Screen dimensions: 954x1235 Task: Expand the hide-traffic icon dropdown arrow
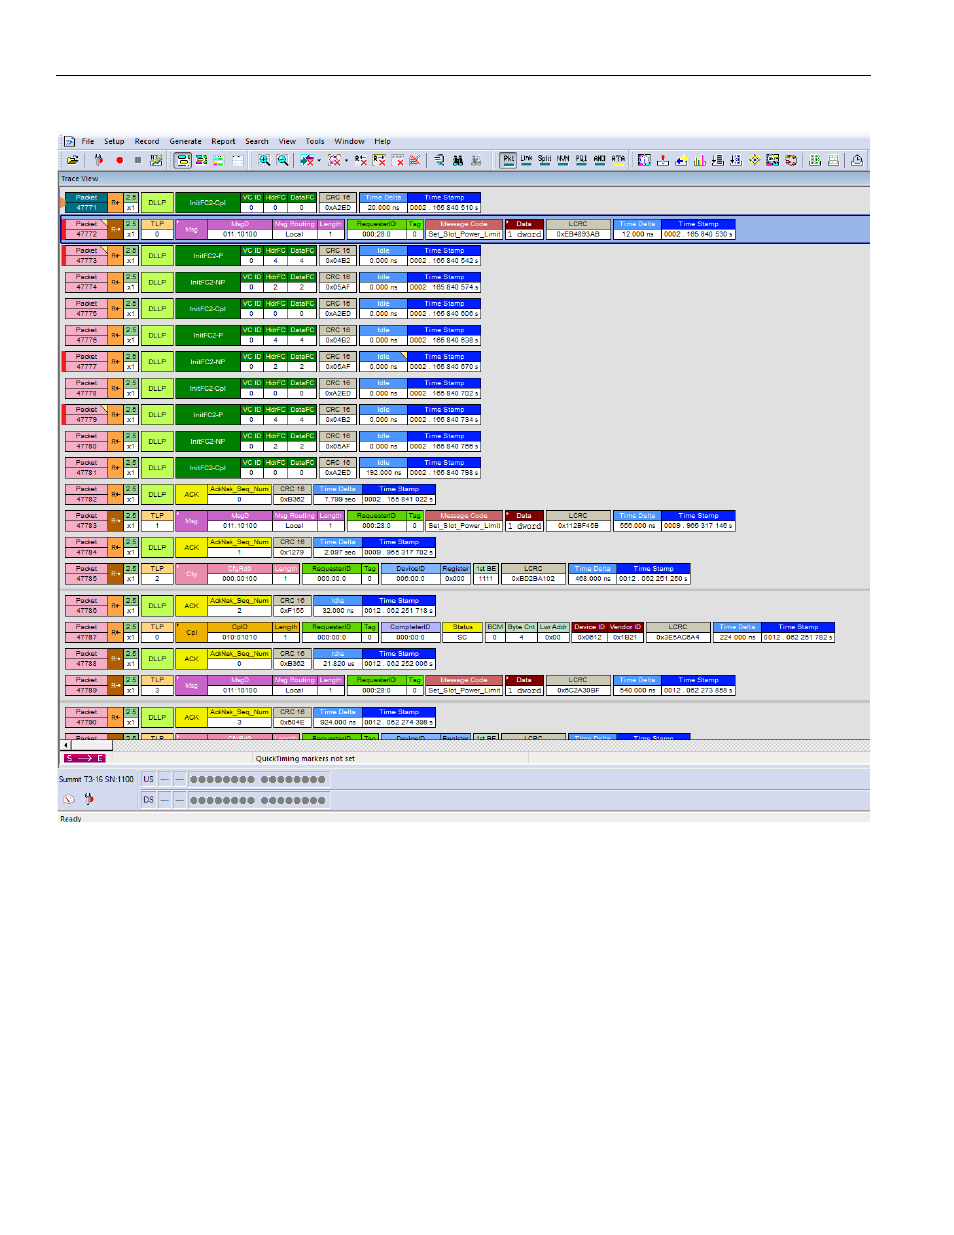[346, 160]
